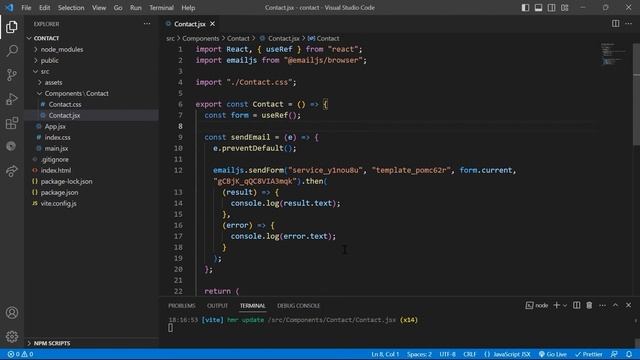Open the Terminal menu

(161, 8)
